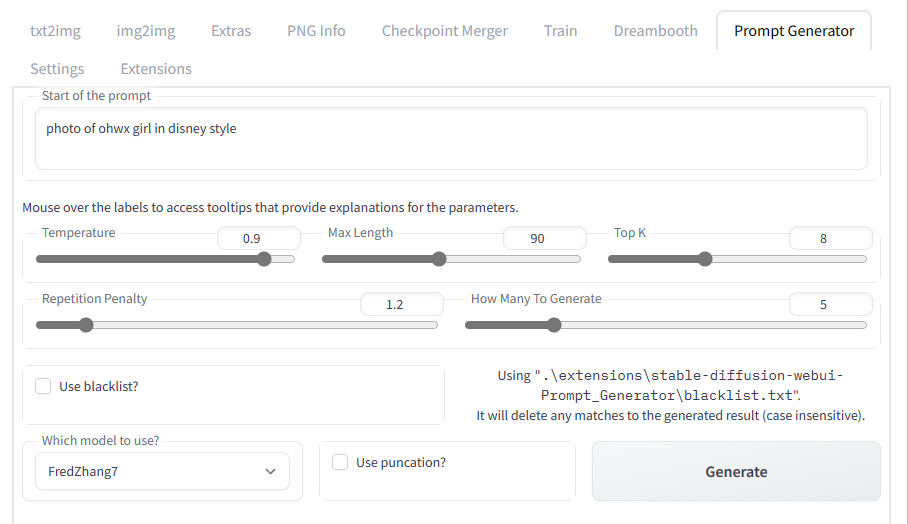Switch to the Train tab
Viewport: 908px width, 524px height.
pos(561,31)
